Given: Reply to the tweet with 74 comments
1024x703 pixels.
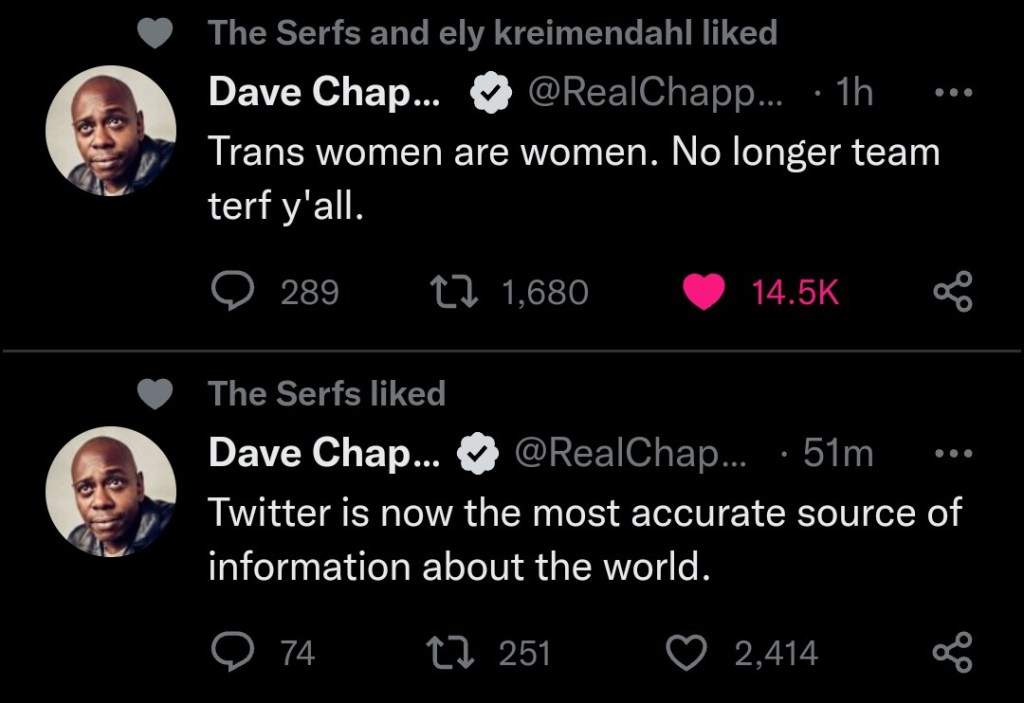Looking at the screenshot, I should (233, 653).
